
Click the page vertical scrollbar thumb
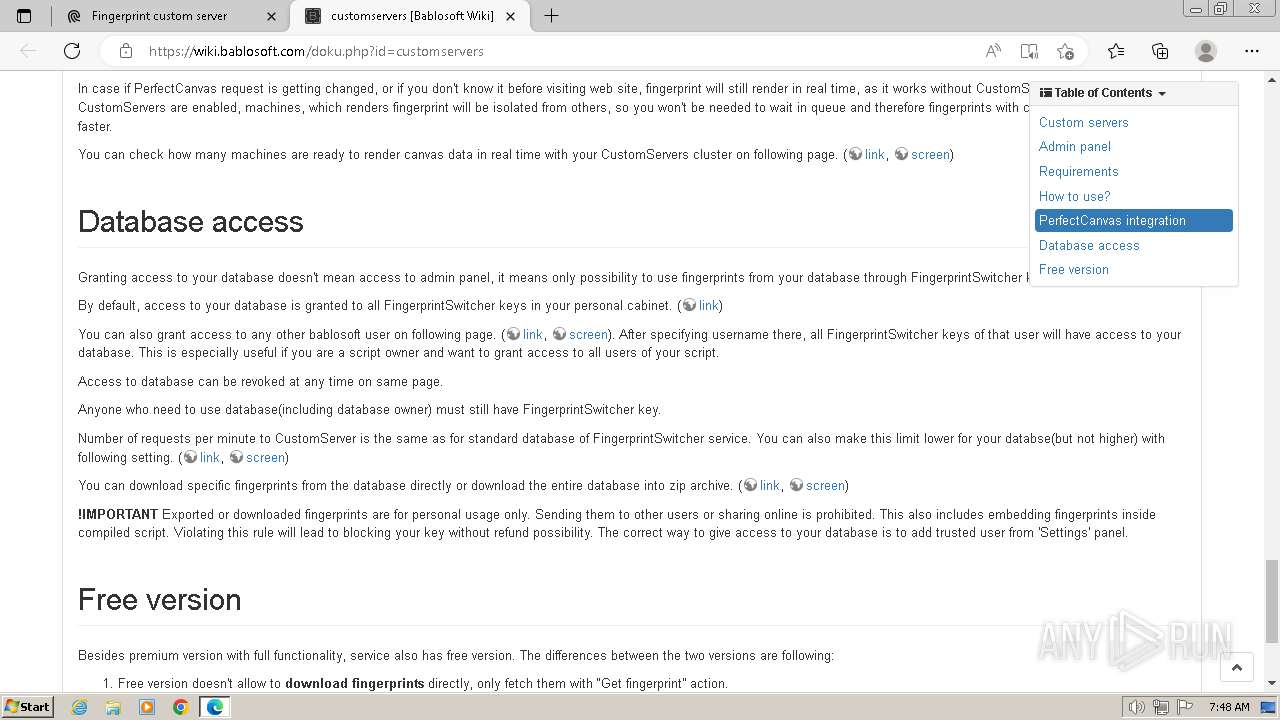coord(1271,601)
